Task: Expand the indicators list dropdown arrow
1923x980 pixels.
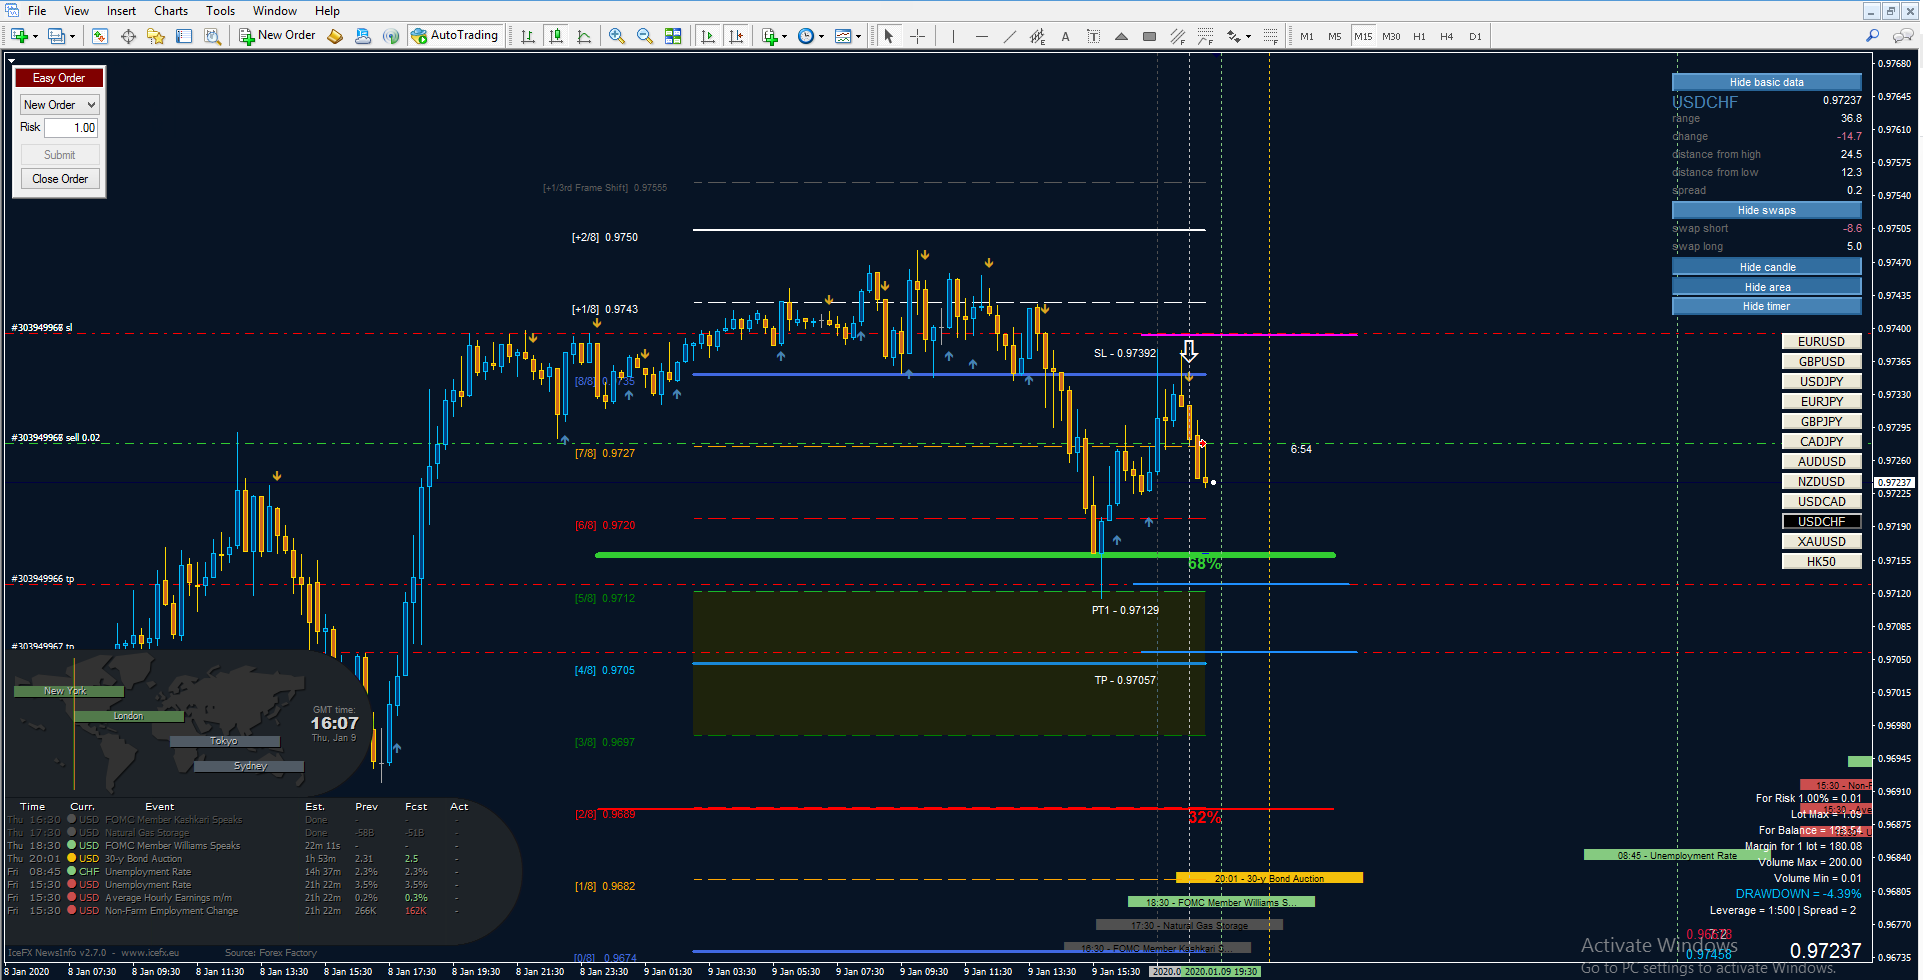Action: (x=784, y=36)
